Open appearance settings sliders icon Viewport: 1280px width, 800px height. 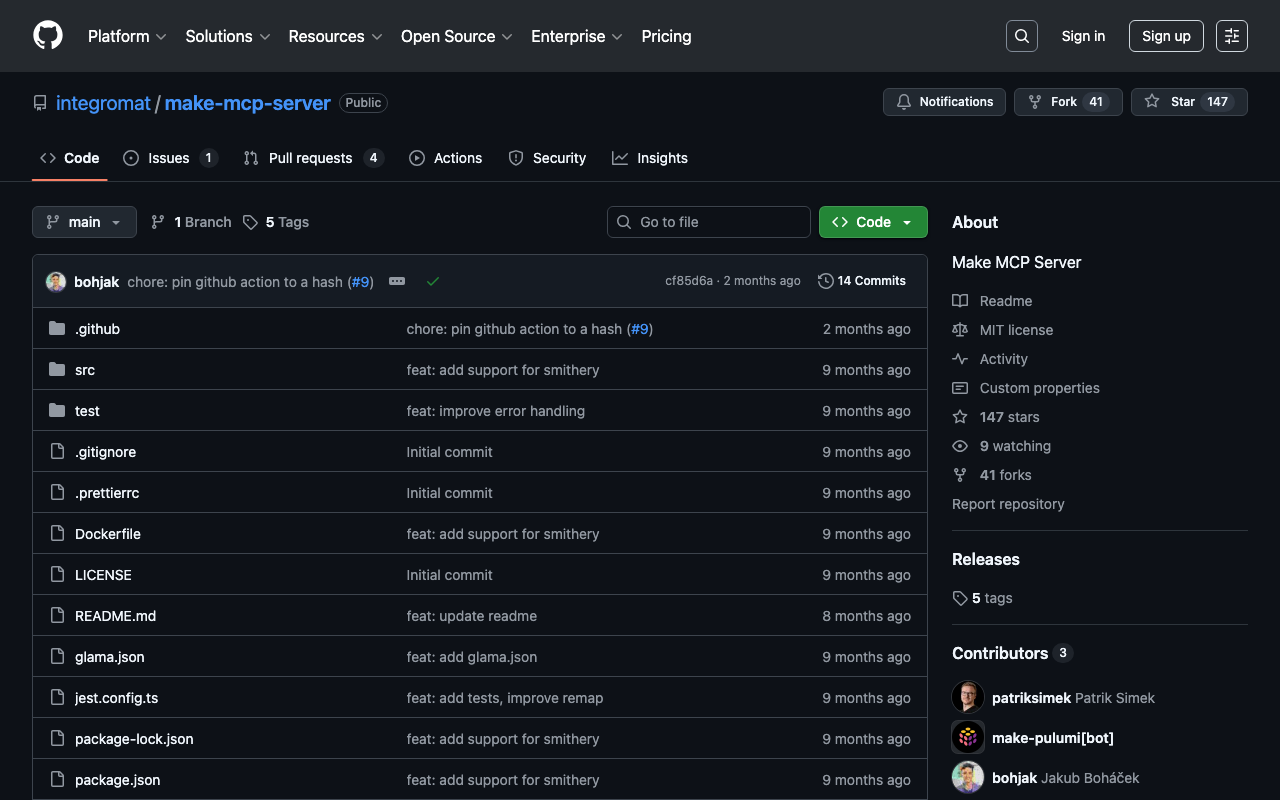pyautogui.click(x=1231, y=36)
